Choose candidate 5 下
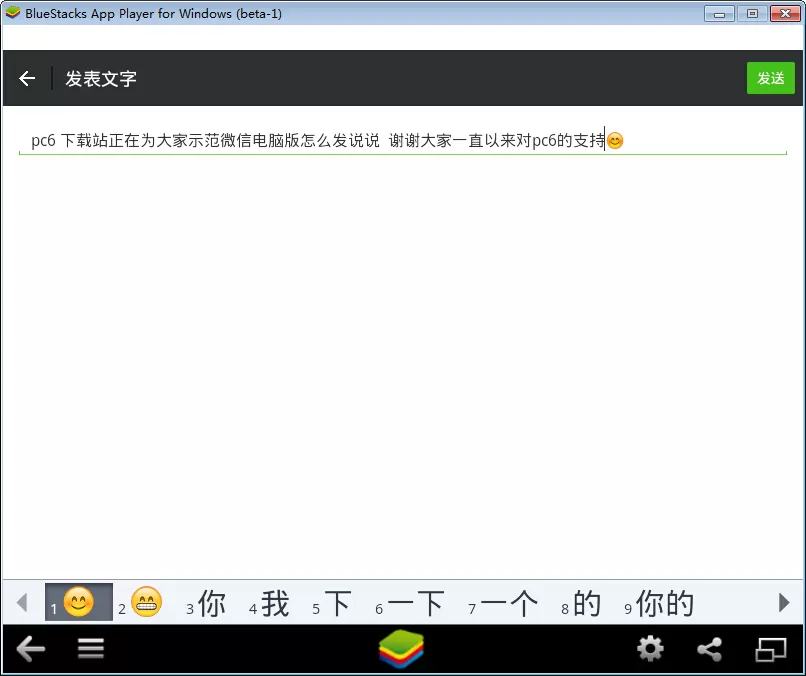Image resolution: width=806 pixels, height=676 pixels. point(332,603)
